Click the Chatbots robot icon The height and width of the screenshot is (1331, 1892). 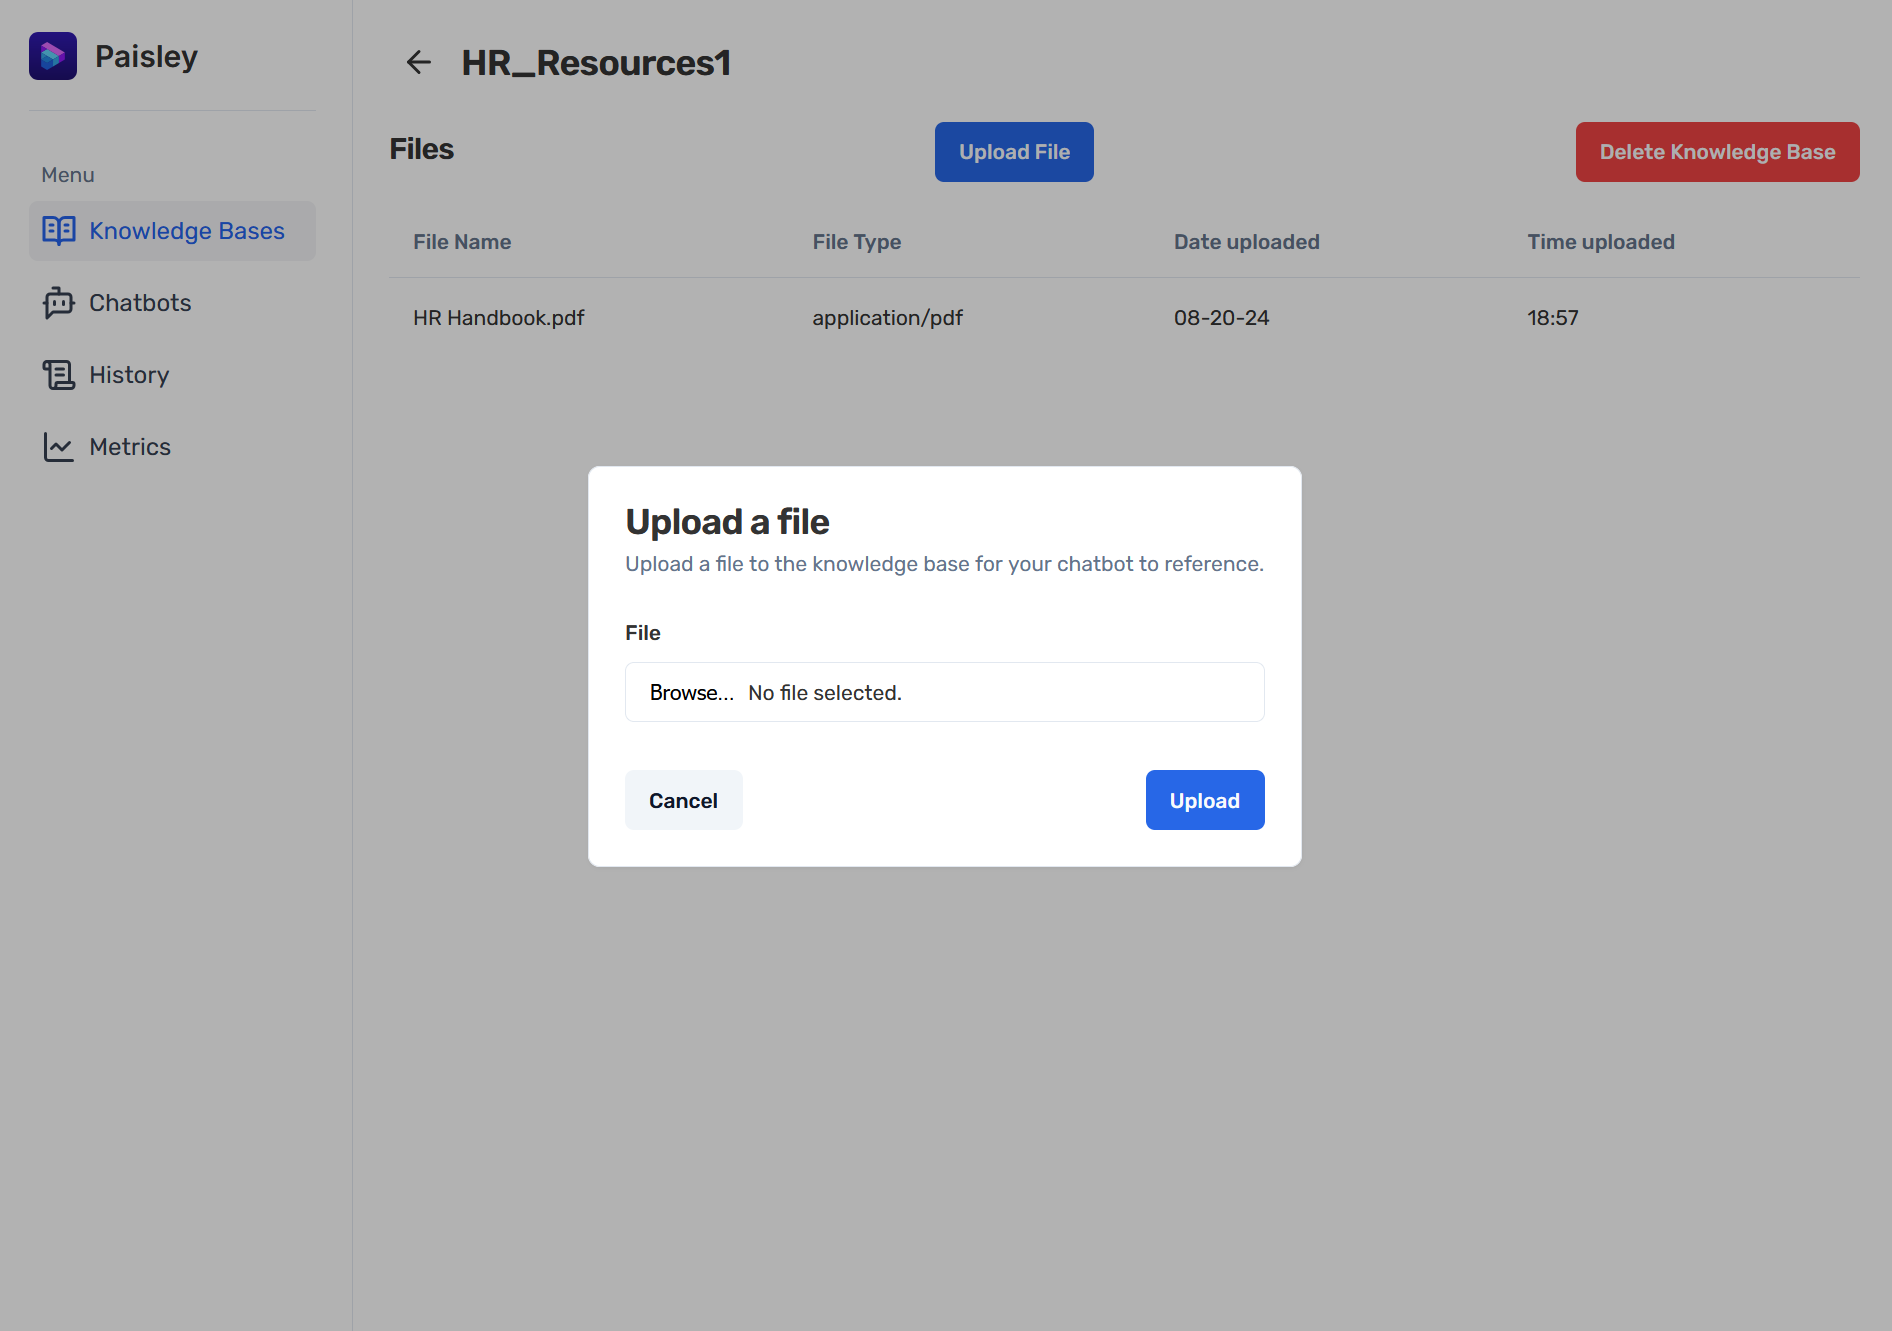click(x=59, y=303)
